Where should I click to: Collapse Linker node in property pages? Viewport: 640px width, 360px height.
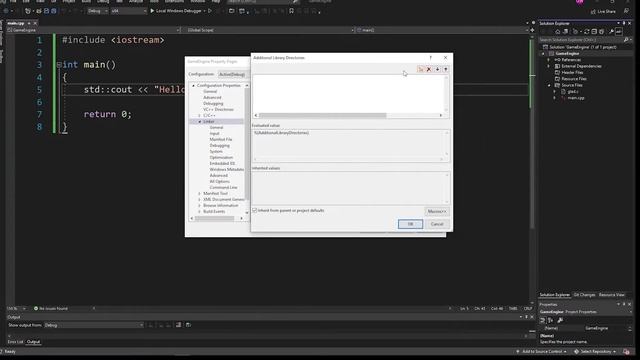[200, 122]
